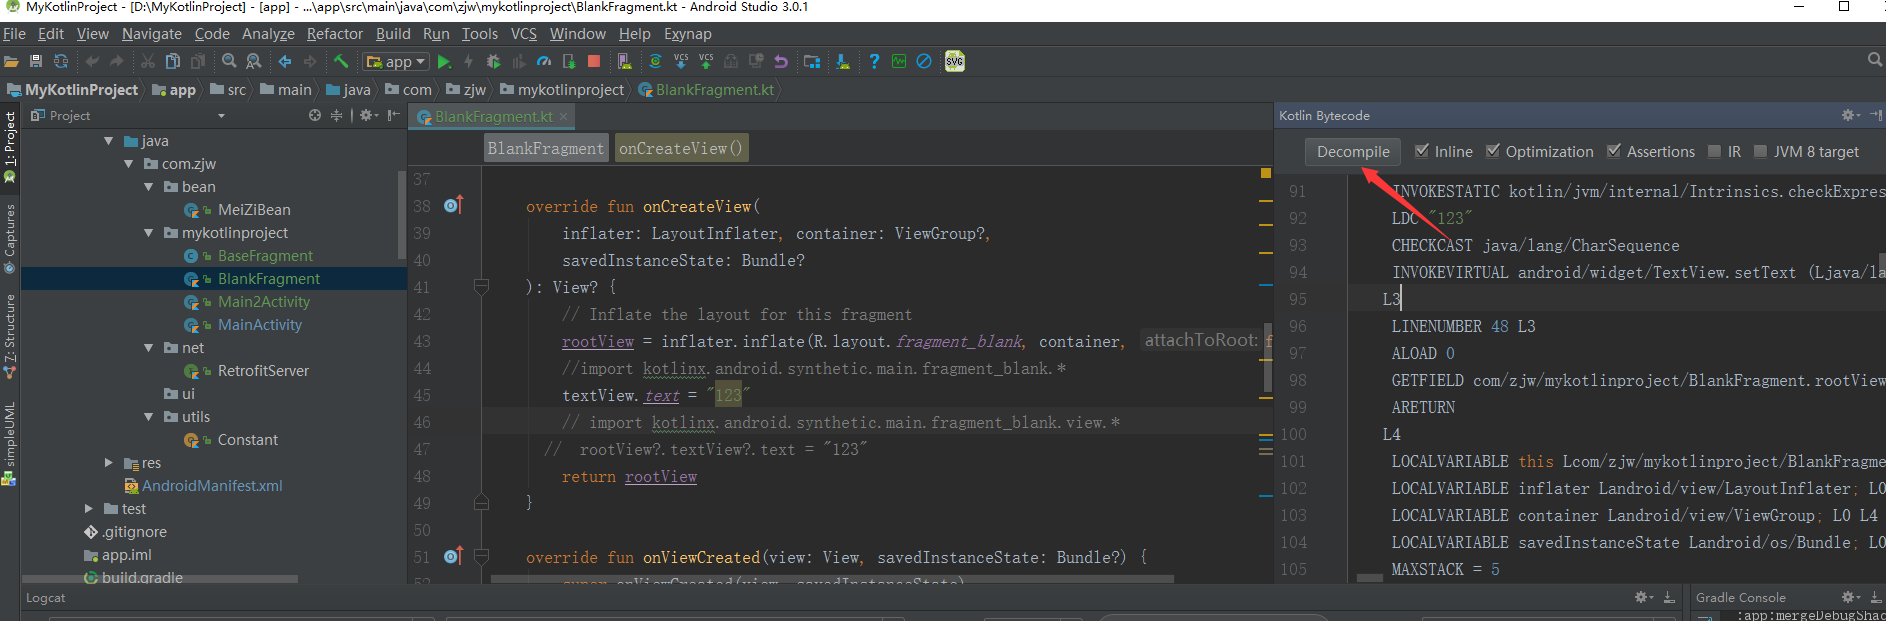Click the VCS commit (up arrow) icon
The width and height of the screenshot is (1886, 621).
point(706,61)
